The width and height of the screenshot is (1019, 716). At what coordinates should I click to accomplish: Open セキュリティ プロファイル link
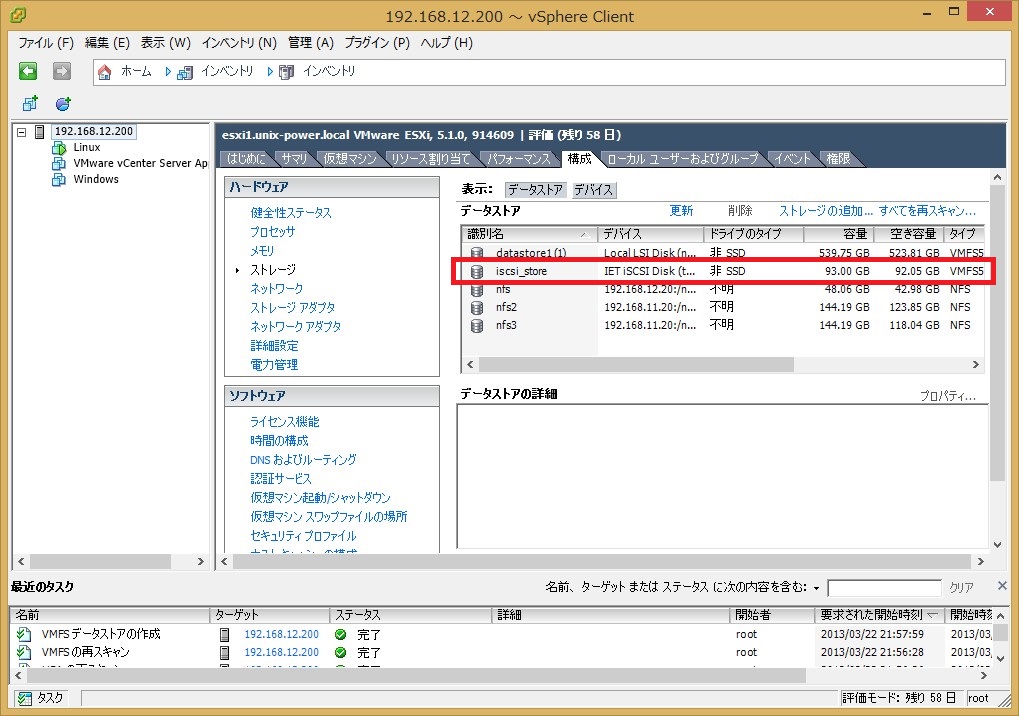[303, 536]
